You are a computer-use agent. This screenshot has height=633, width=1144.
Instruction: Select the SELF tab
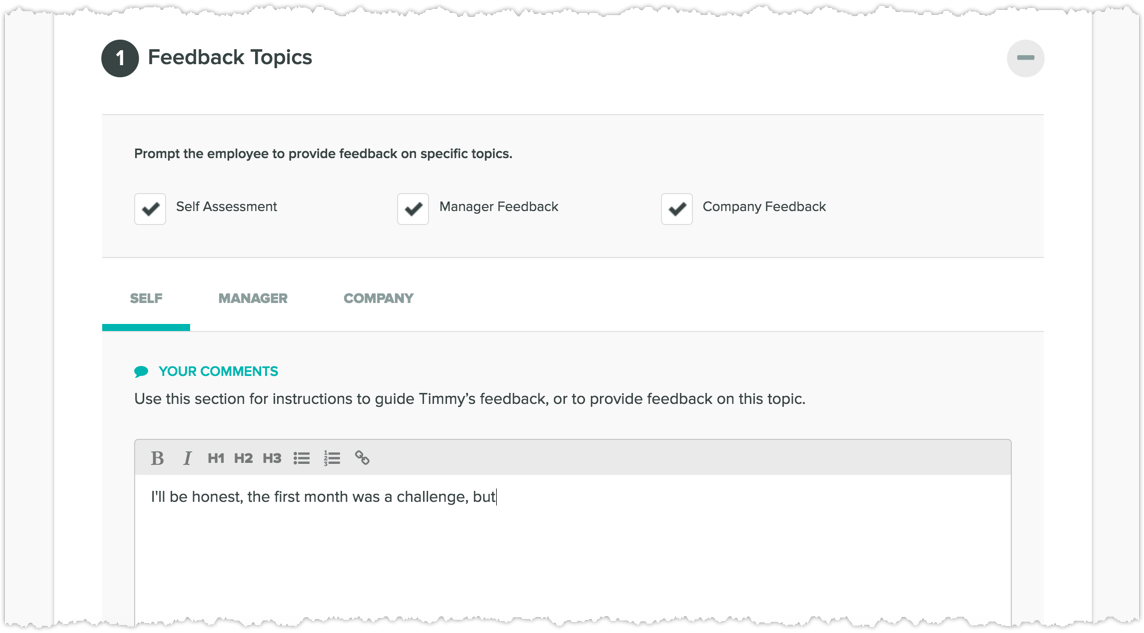pyautogui.click(x=146, y=298)
